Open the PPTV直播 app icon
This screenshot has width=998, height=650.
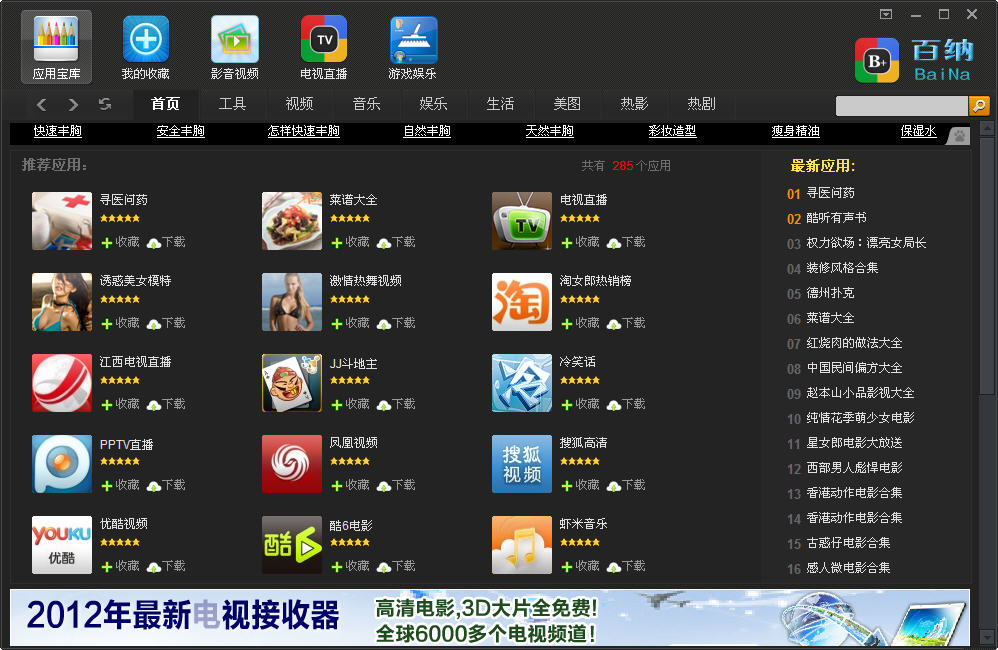point(62,463)
